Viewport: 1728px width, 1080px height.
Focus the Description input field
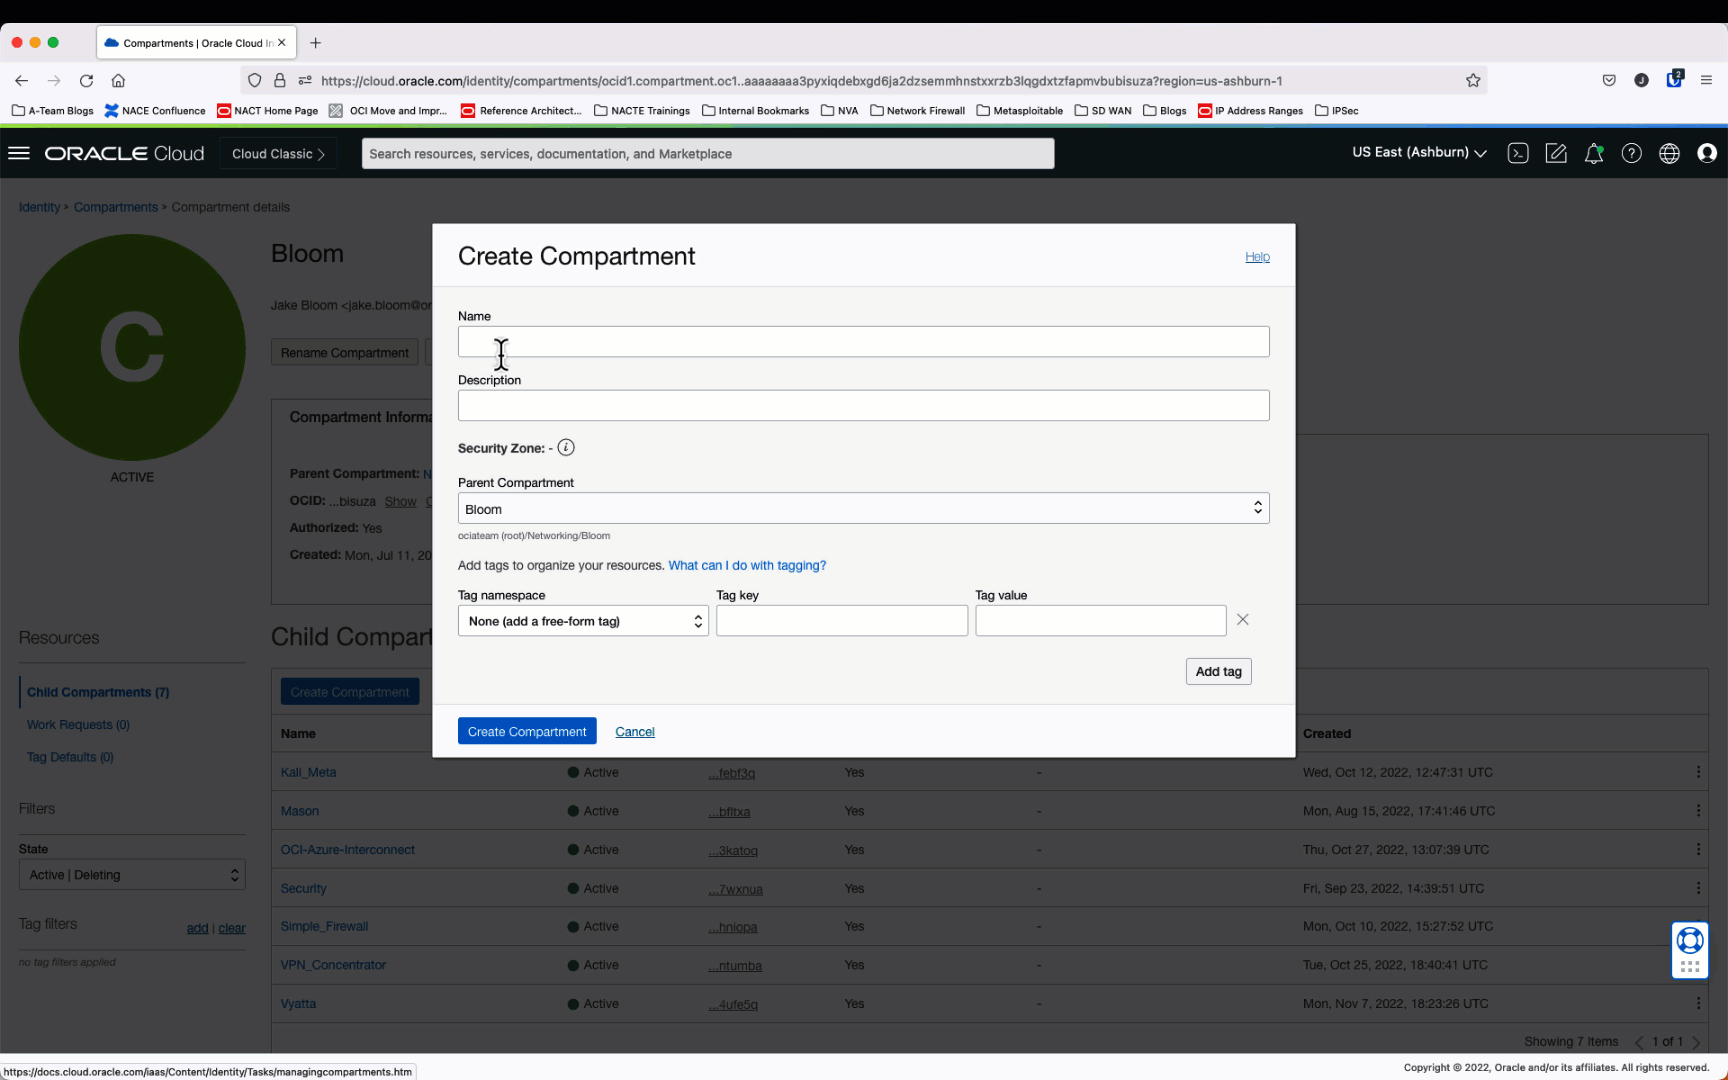point(863,406)
